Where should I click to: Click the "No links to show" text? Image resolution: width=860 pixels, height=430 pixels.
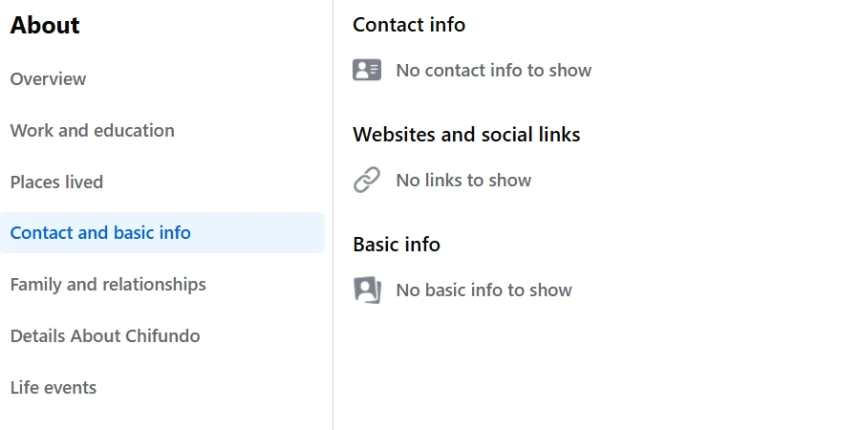(463, 180)
